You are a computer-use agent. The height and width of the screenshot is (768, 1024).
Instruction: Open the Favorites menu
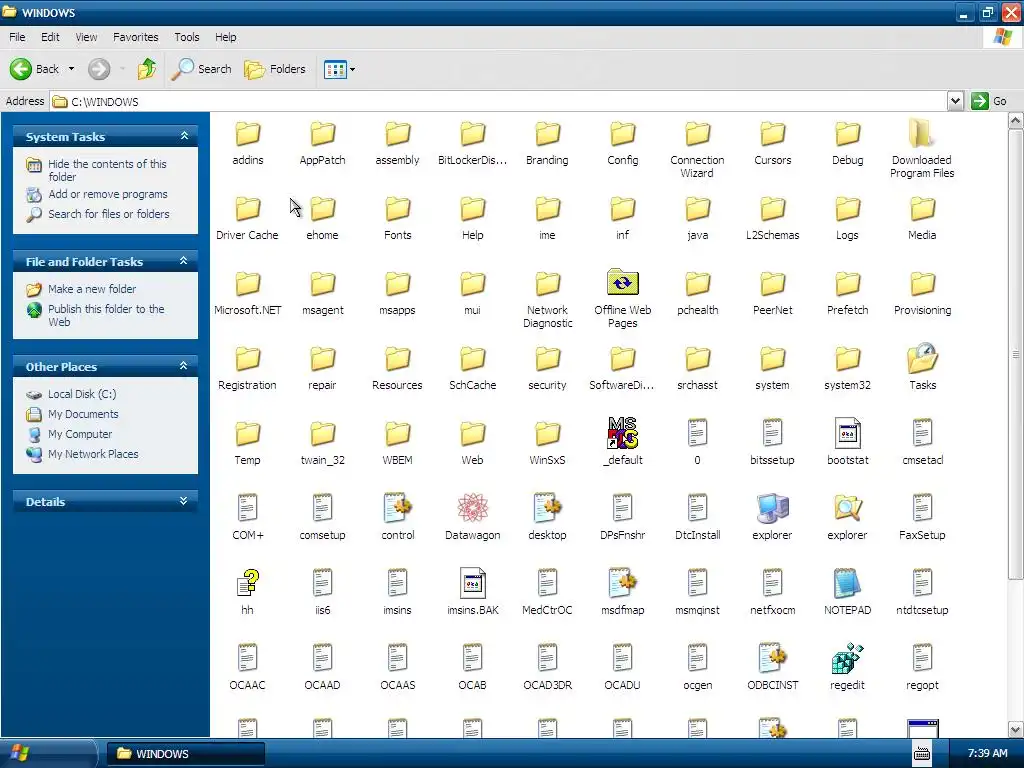[x=135, y=37]
